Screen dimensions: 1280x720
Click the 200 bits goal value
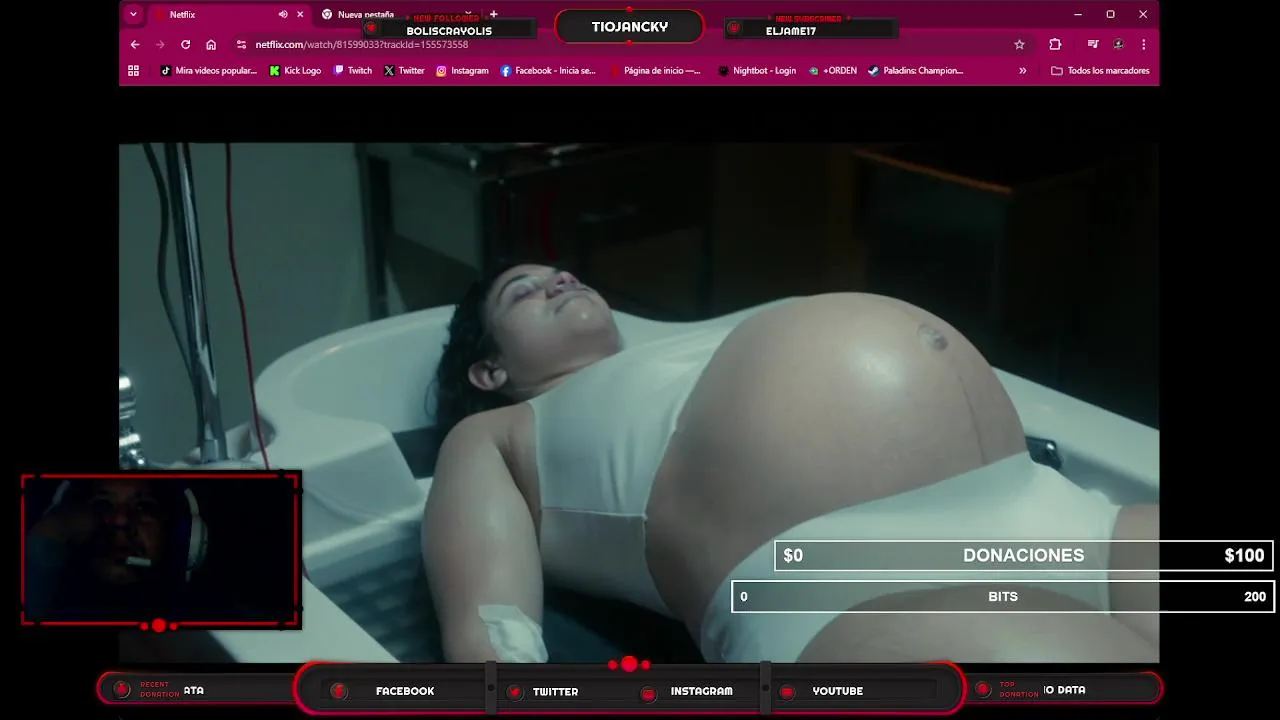click(1255, 597)
